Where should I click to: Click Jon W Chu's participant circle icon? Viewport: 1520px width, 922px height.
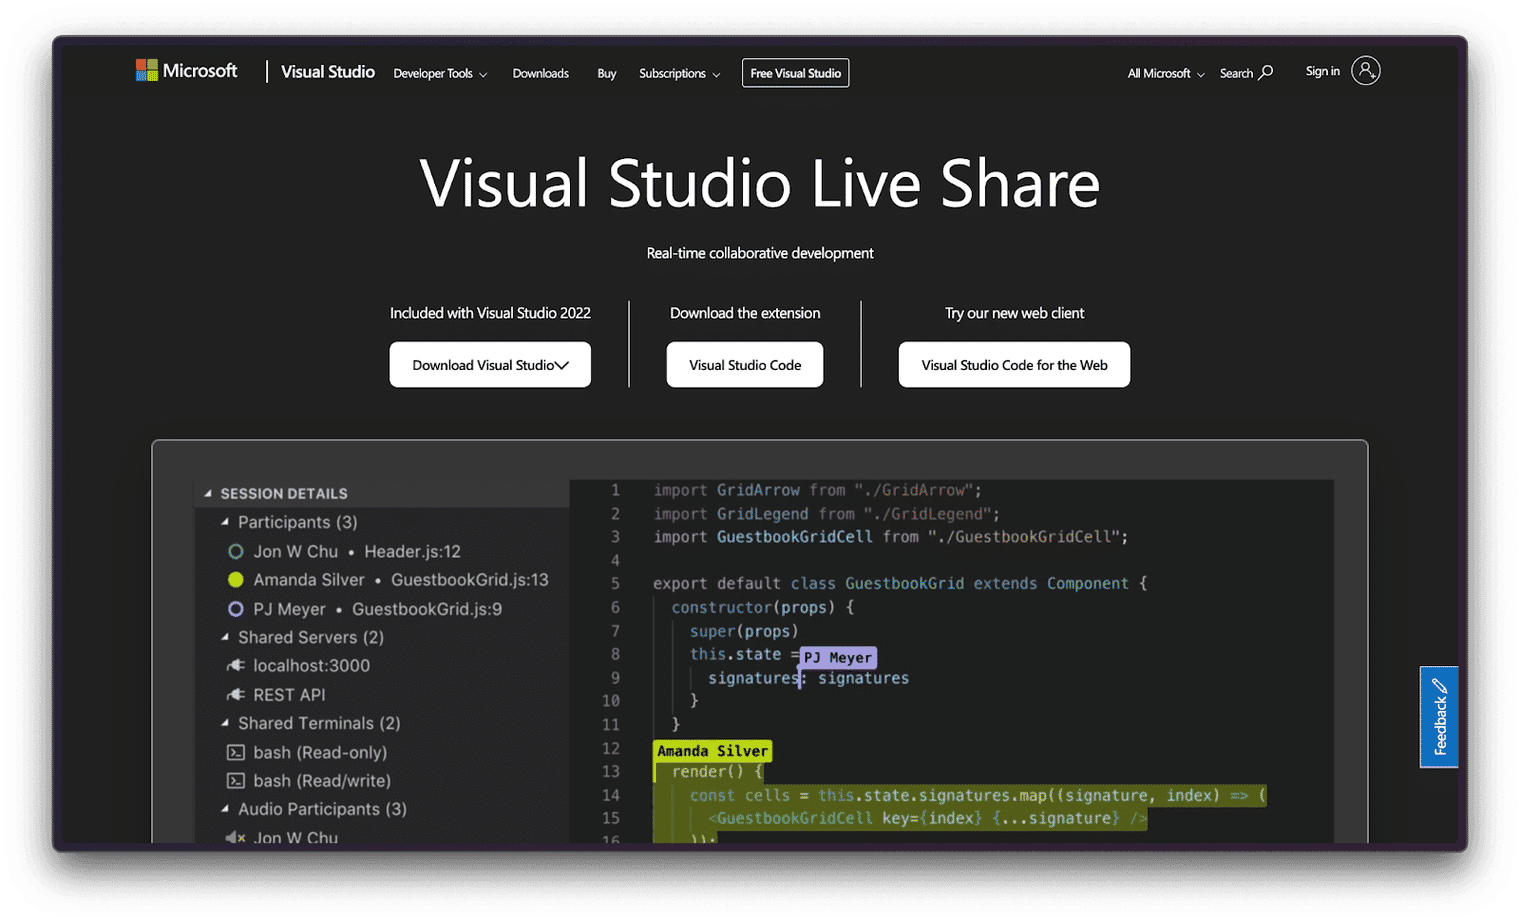coord(236,551)
